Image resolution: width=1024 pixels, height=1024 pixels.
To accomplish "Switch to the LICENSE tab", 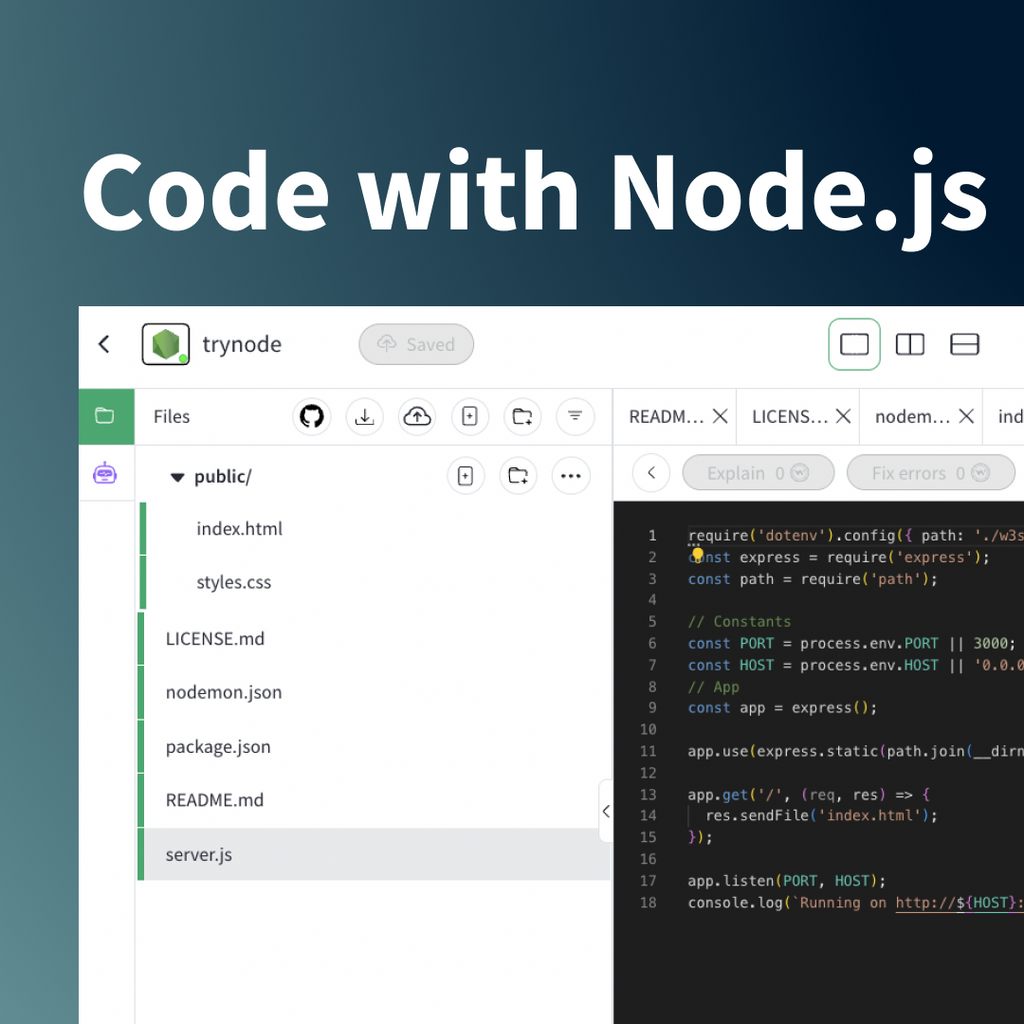I will pos(789,416).
